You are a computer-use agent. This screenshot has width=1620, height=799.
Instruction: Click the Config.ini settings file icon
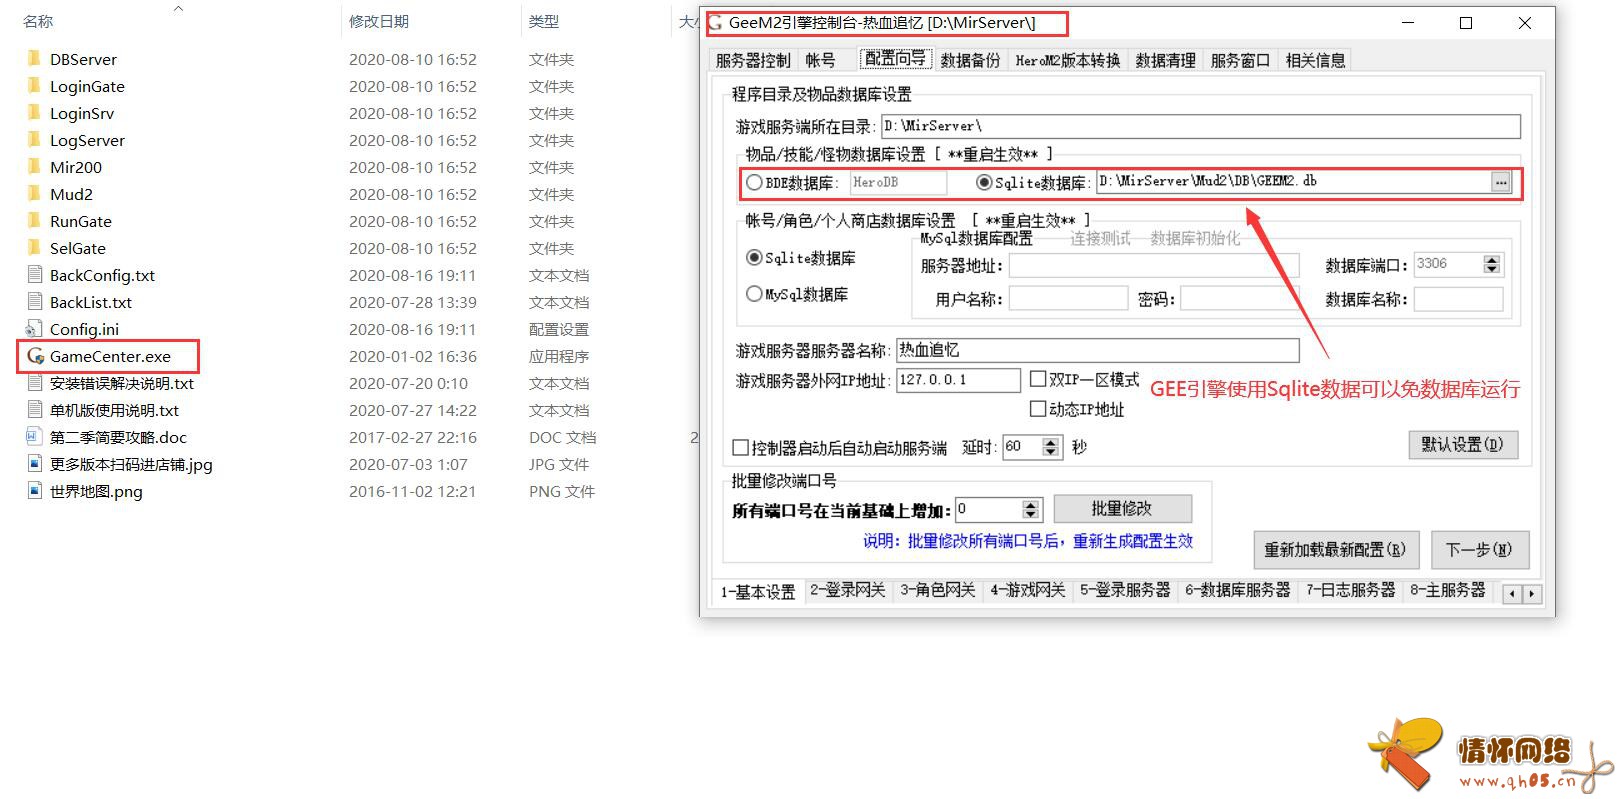(x=35, y=329)
